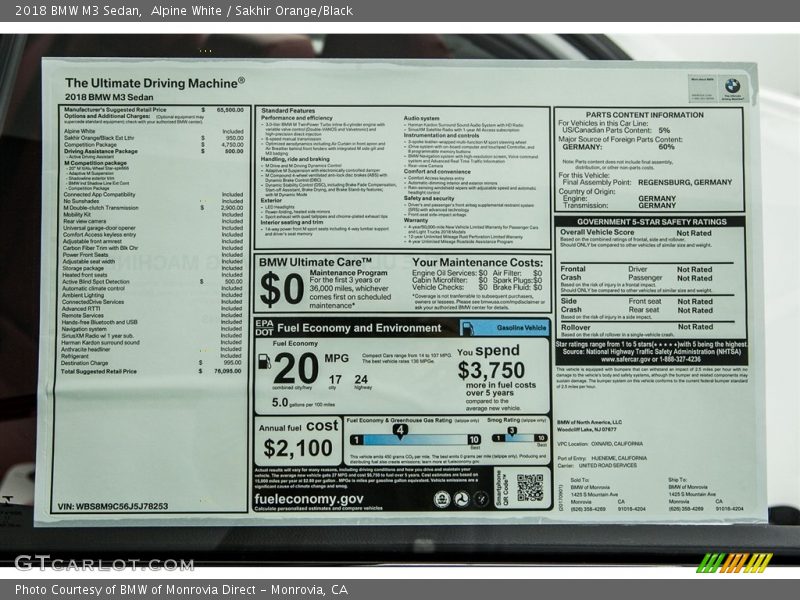Image resolution: width=800 pixels, height=600 pixels.
Task: Click the Parts Content Information heading
Action: pyautogui.click(x=644, y=115)
